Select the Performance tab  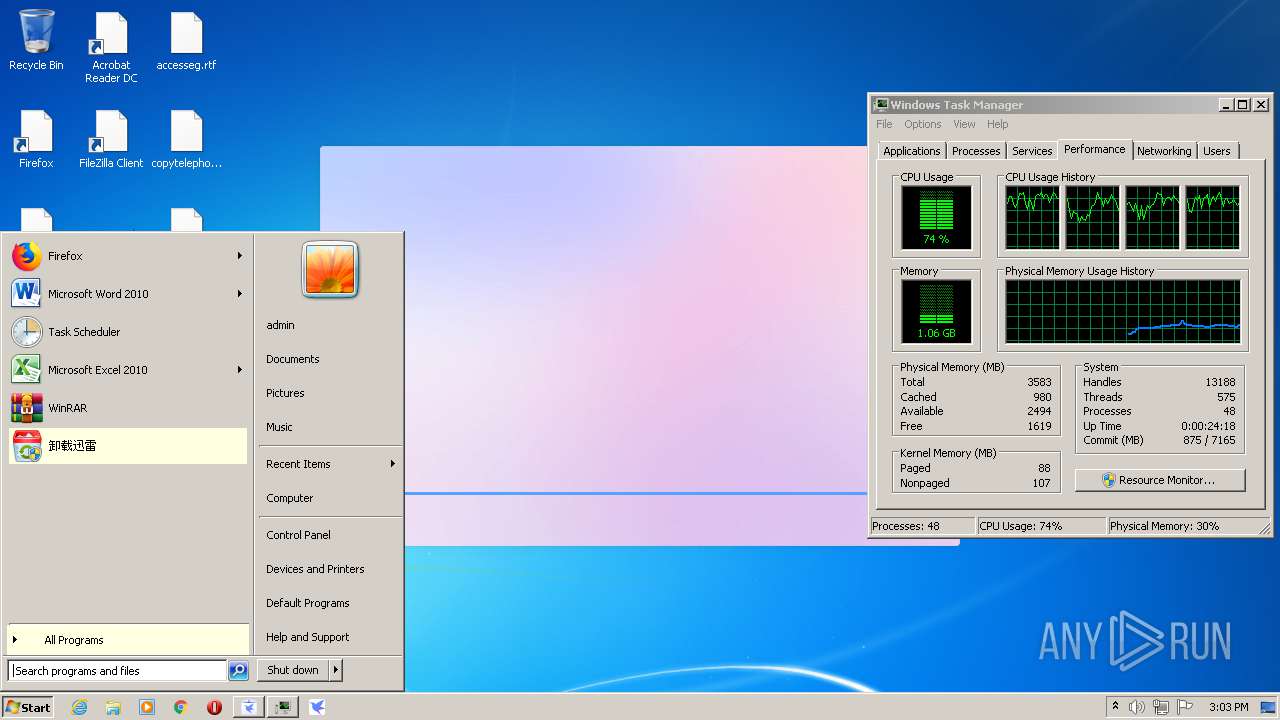pos(1094,149)
